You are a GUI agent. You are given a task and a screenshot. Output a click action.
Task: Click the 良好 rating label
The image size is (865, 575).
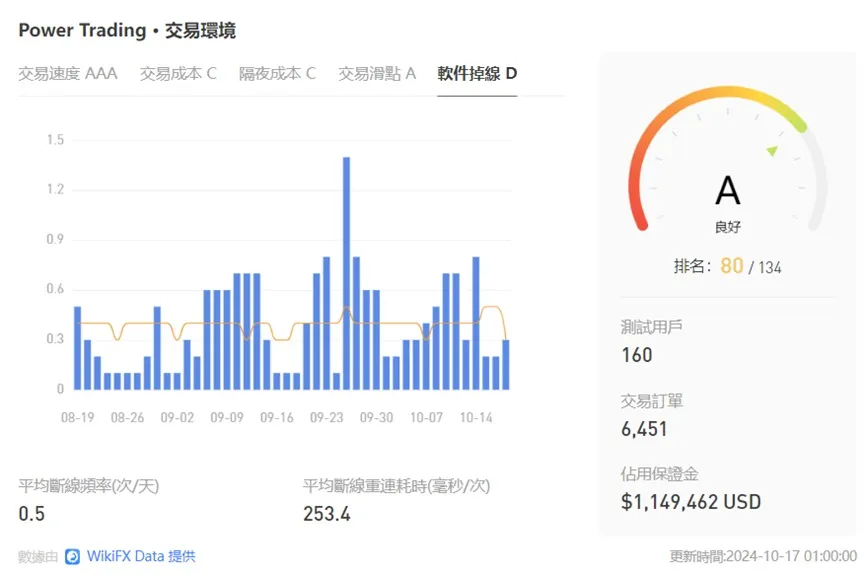(728, 227)
